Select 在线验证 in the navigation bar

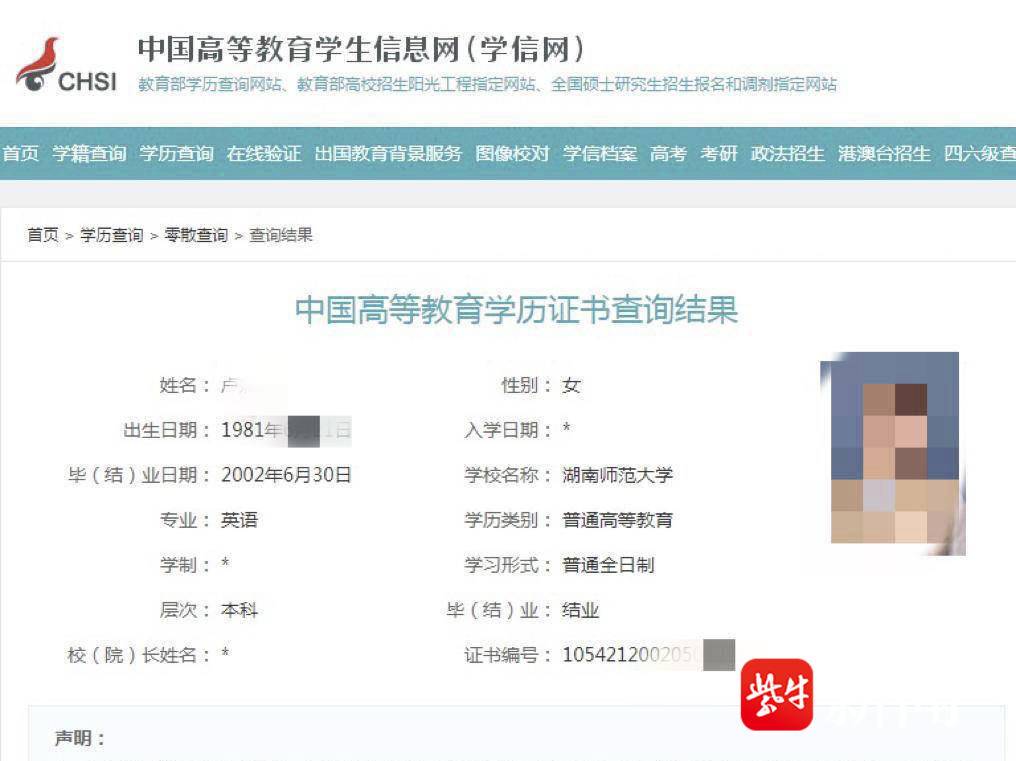(x=264, y=154)
